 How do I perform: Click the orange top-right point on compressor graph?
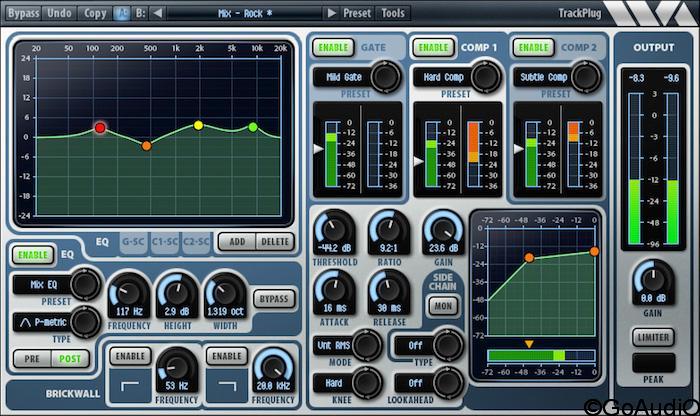coord(594,252)
